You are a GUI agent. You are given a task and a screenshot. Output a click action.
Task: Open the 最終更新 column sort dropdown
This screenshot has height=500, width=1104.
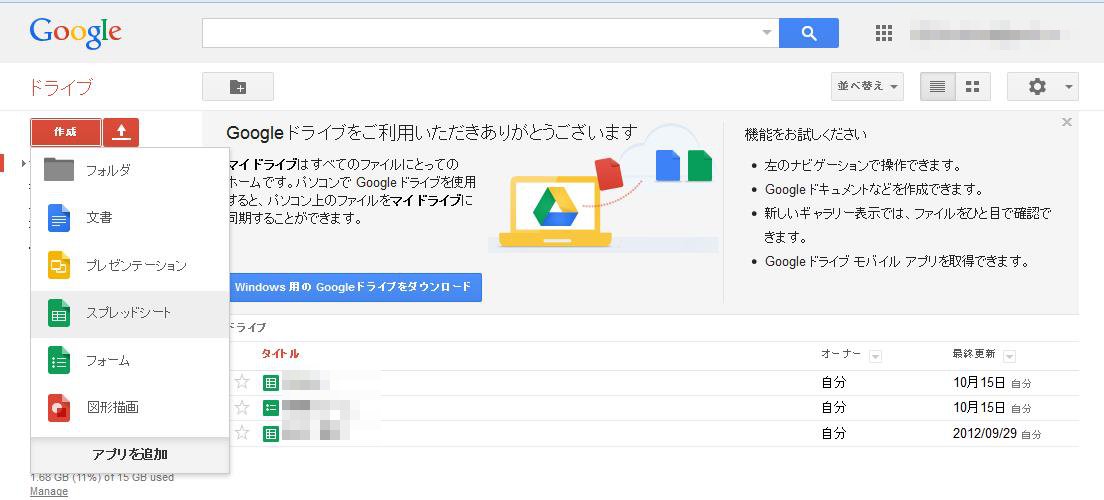1009,356
